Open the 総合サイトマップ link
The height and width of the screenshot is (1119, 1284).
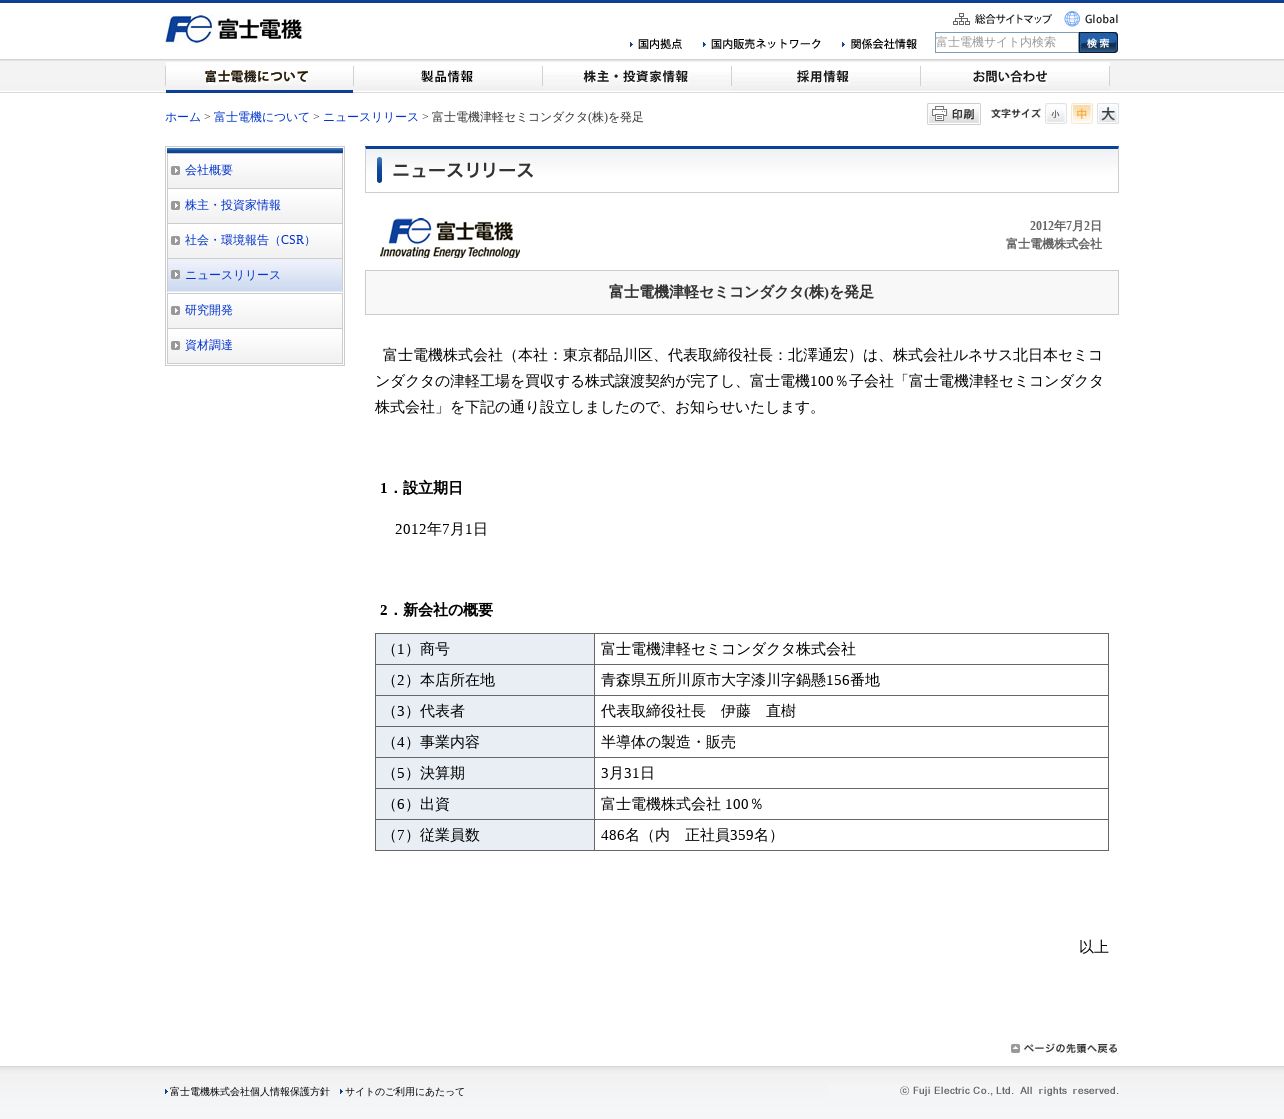1003,19
